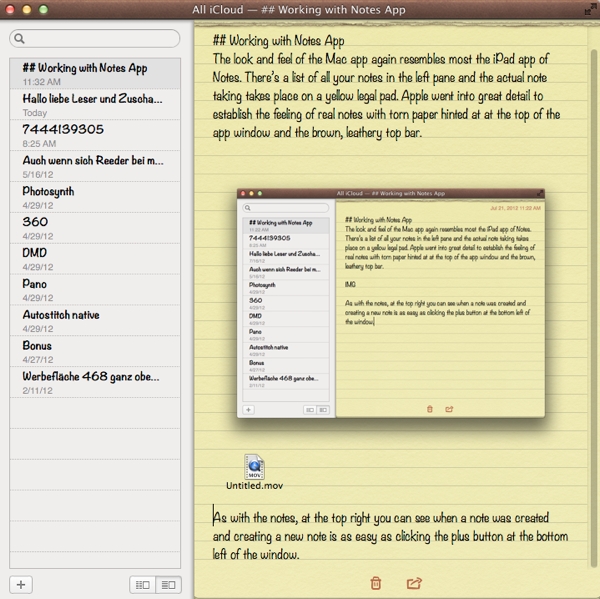600x599 pixels.
Task: Open the Autostitch native note
Action: pyautogui.click(x=95, y=321)
